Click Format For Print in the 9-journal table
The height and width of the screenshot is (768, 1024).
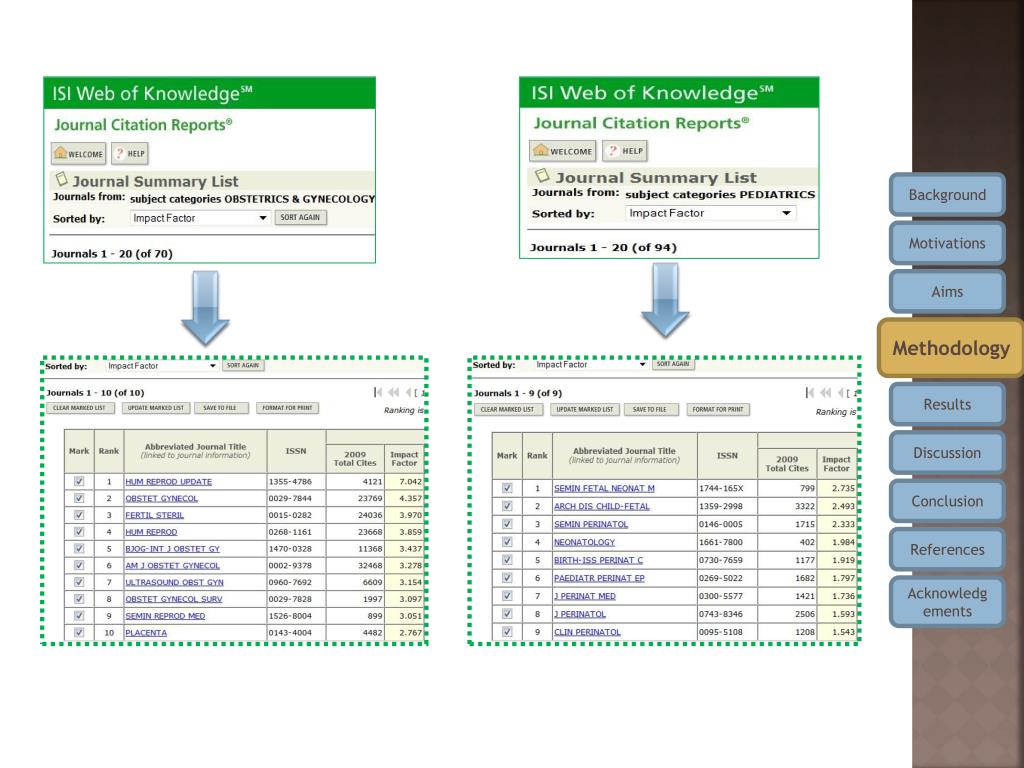coord(718,409)
